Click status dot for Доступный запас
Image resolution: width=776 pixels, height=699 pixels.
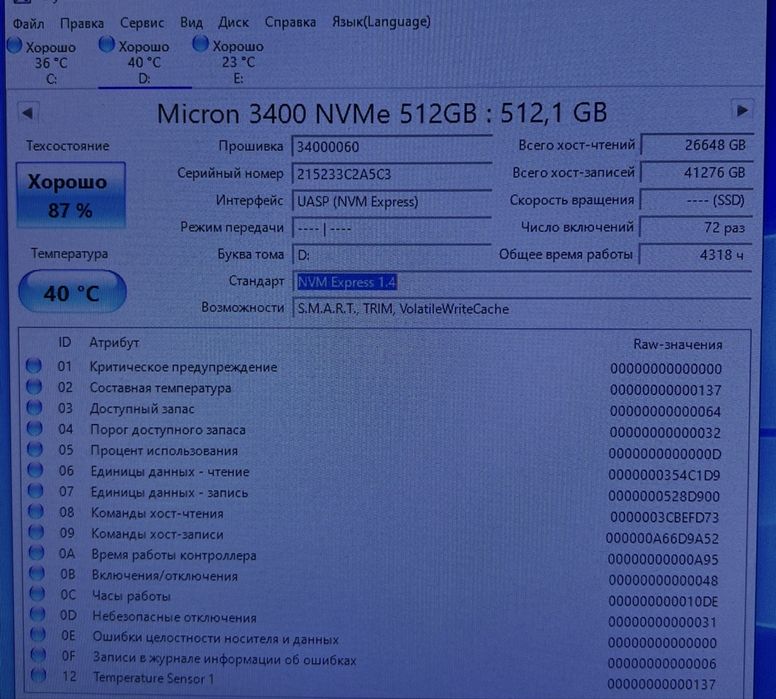coord(35,407)
